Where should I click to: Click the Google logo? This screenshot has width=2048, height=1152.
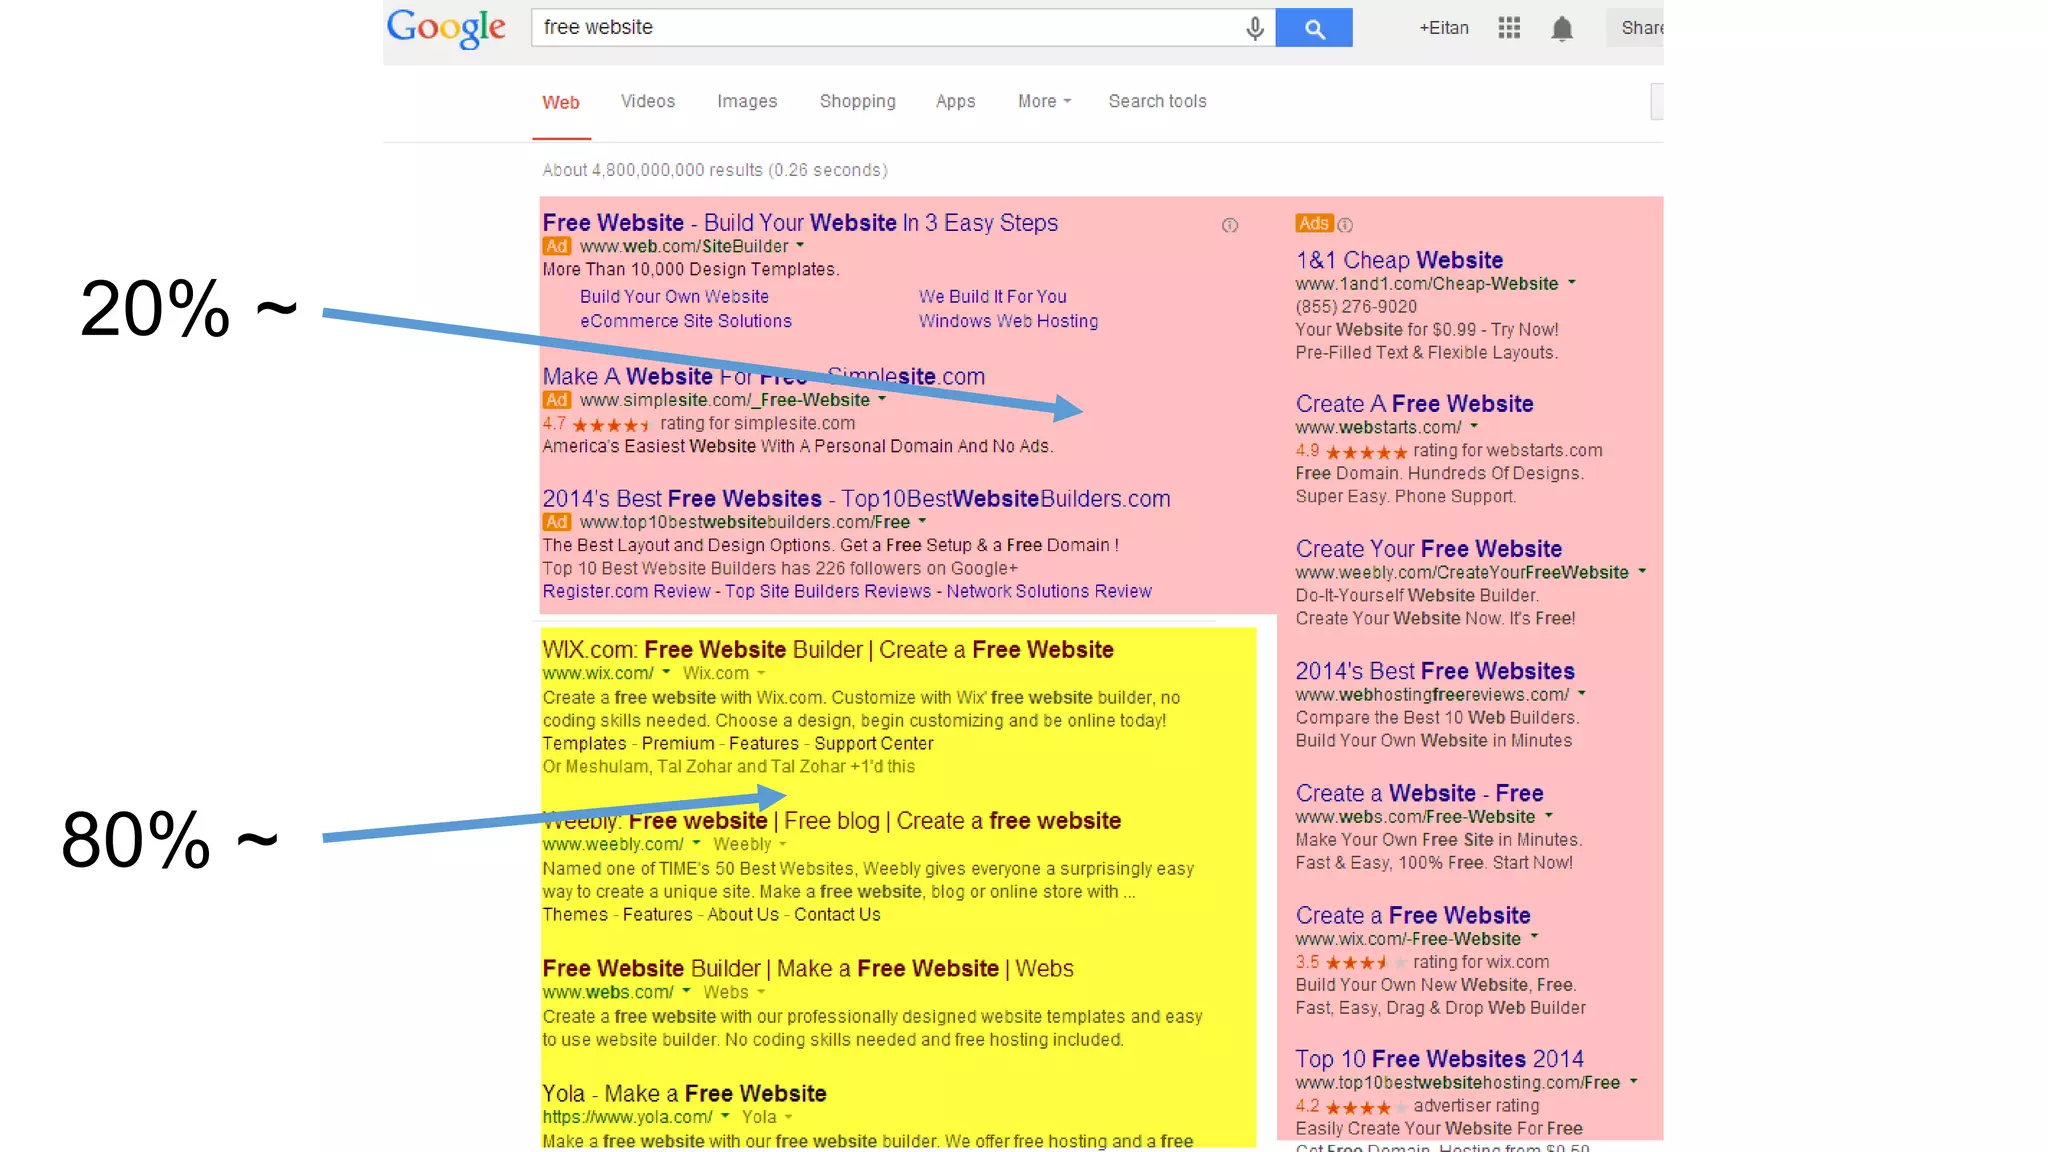pos(446,28)
